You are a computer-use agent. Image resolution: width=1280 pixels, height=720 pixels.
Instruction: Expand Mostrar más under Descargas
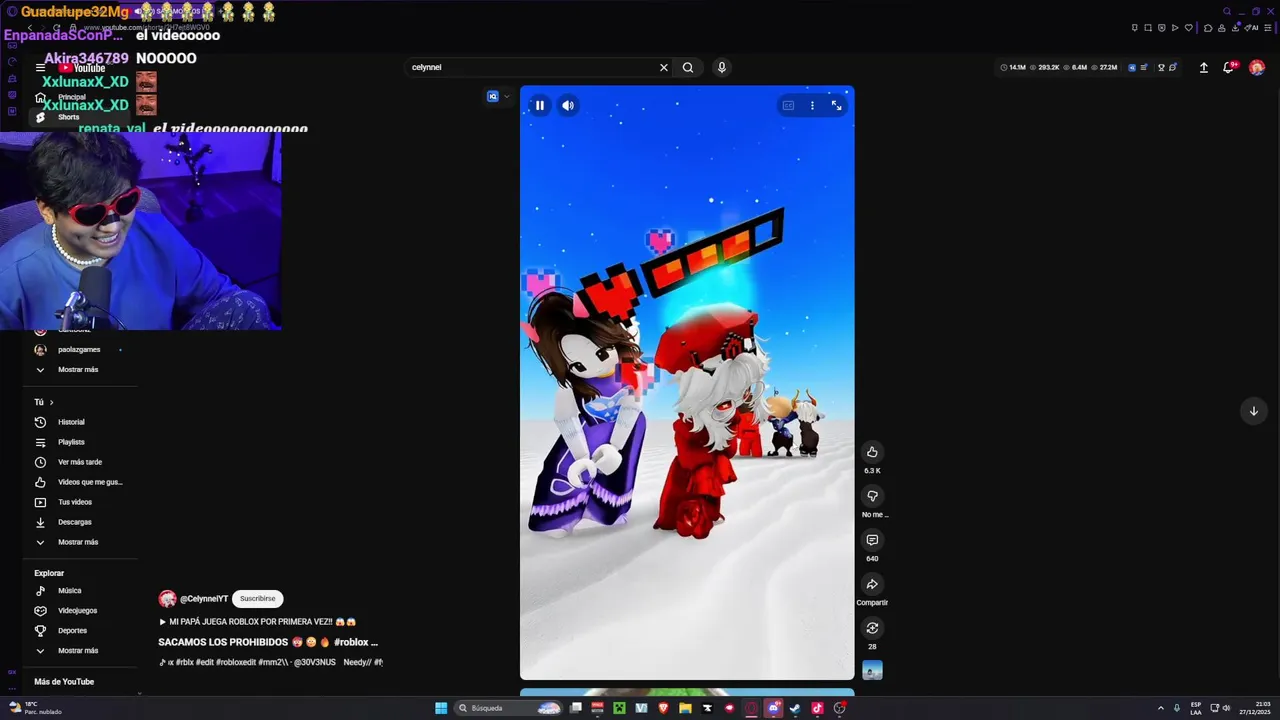78,542
